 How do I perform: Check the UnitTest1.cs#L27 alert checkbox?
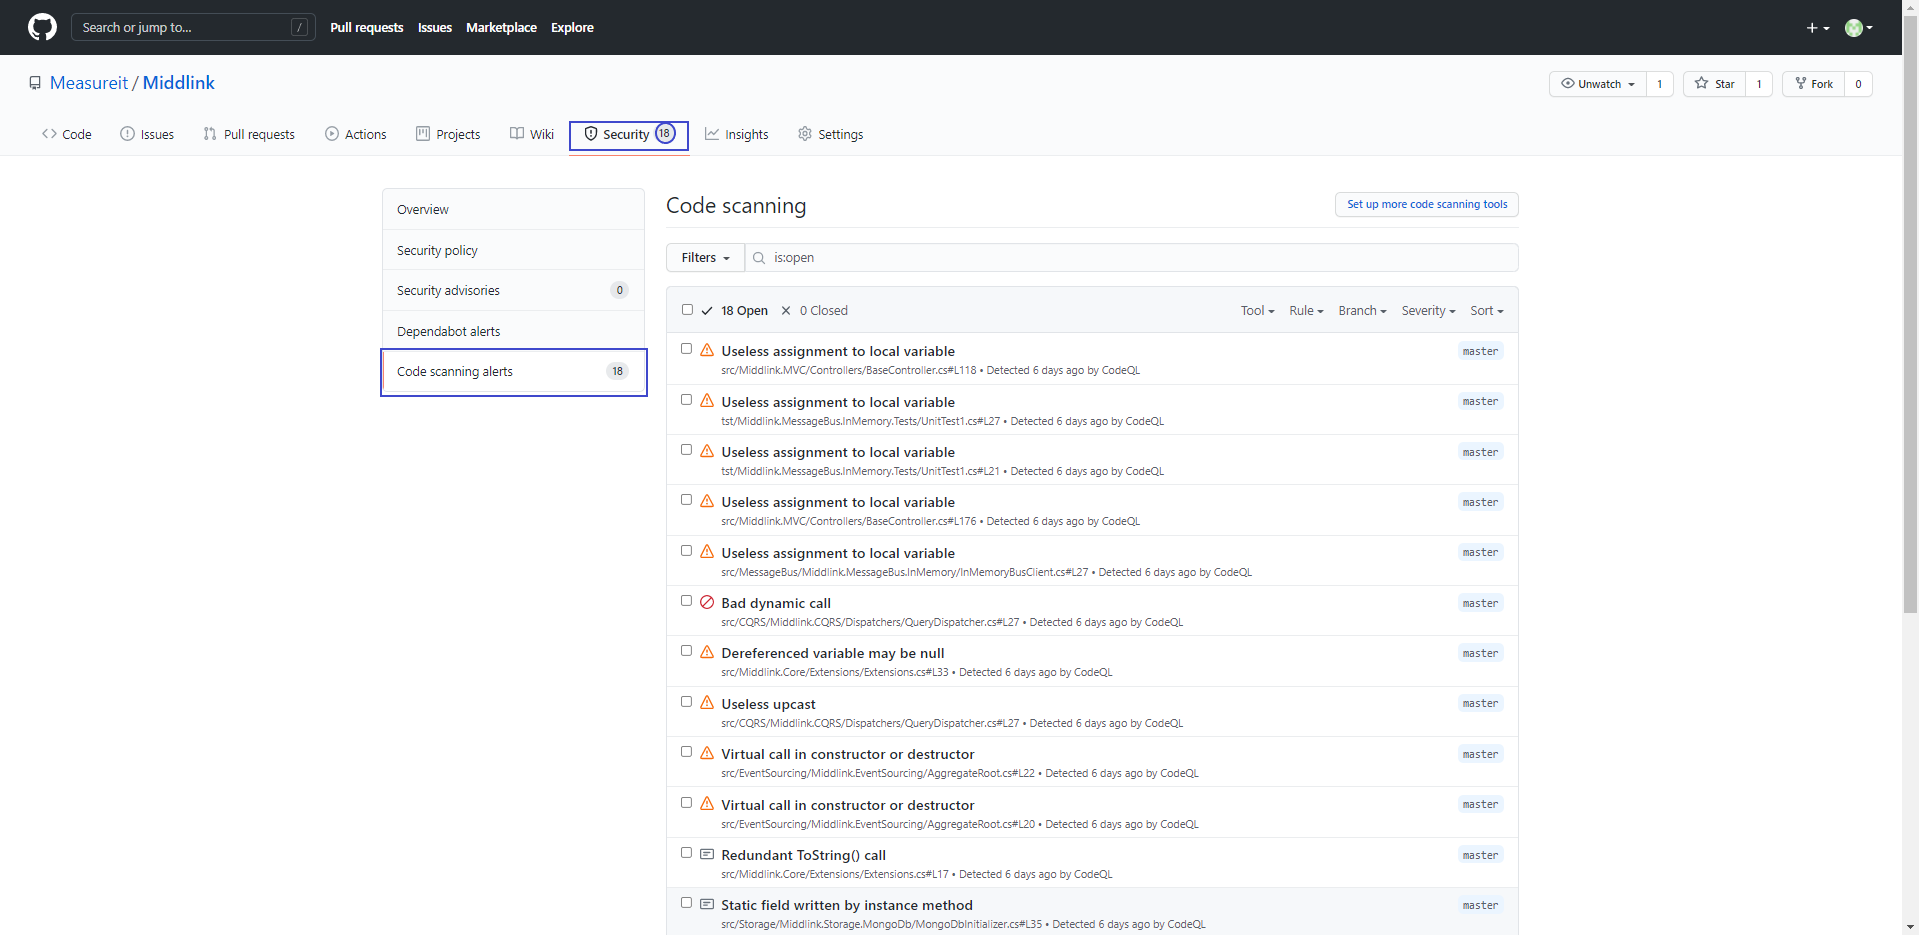[686, 400]
